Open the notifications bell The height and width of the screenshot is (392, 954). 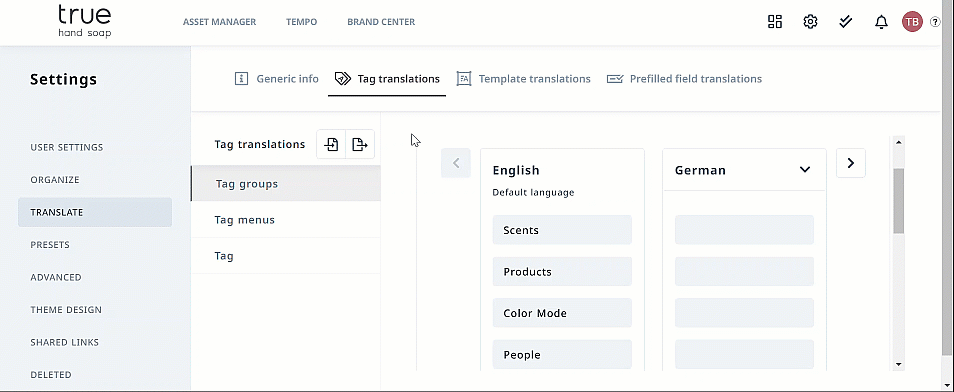881,23
